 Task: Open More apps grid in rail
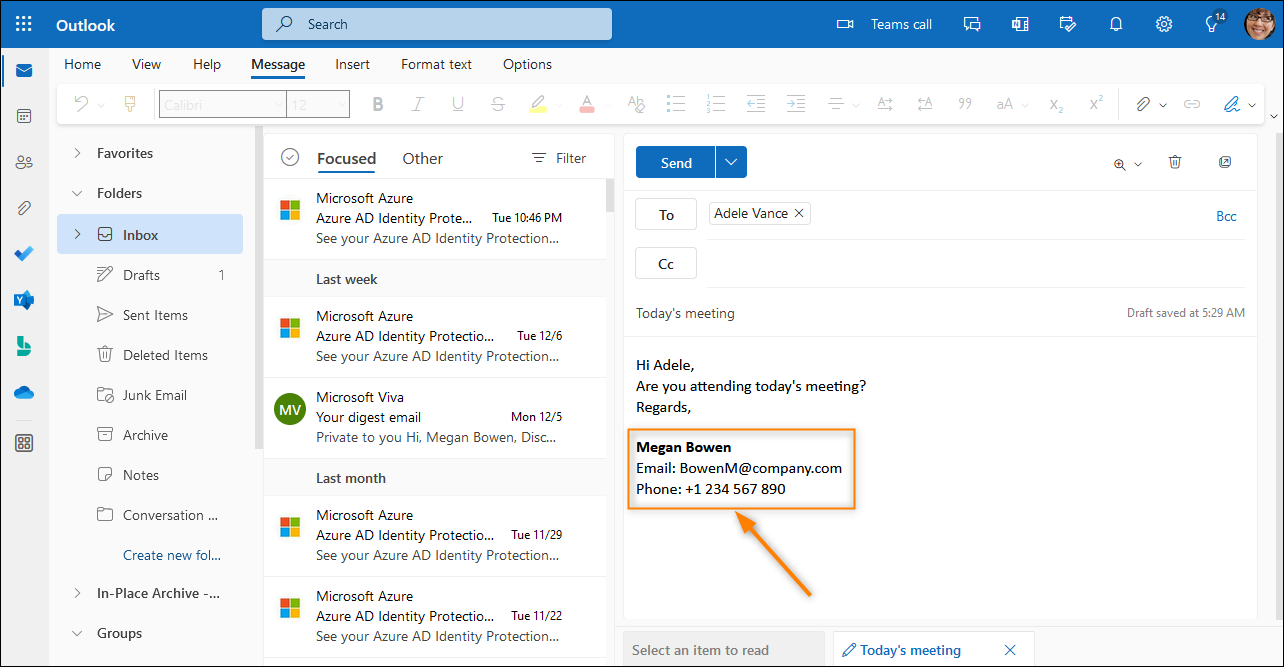click(24, 443)
